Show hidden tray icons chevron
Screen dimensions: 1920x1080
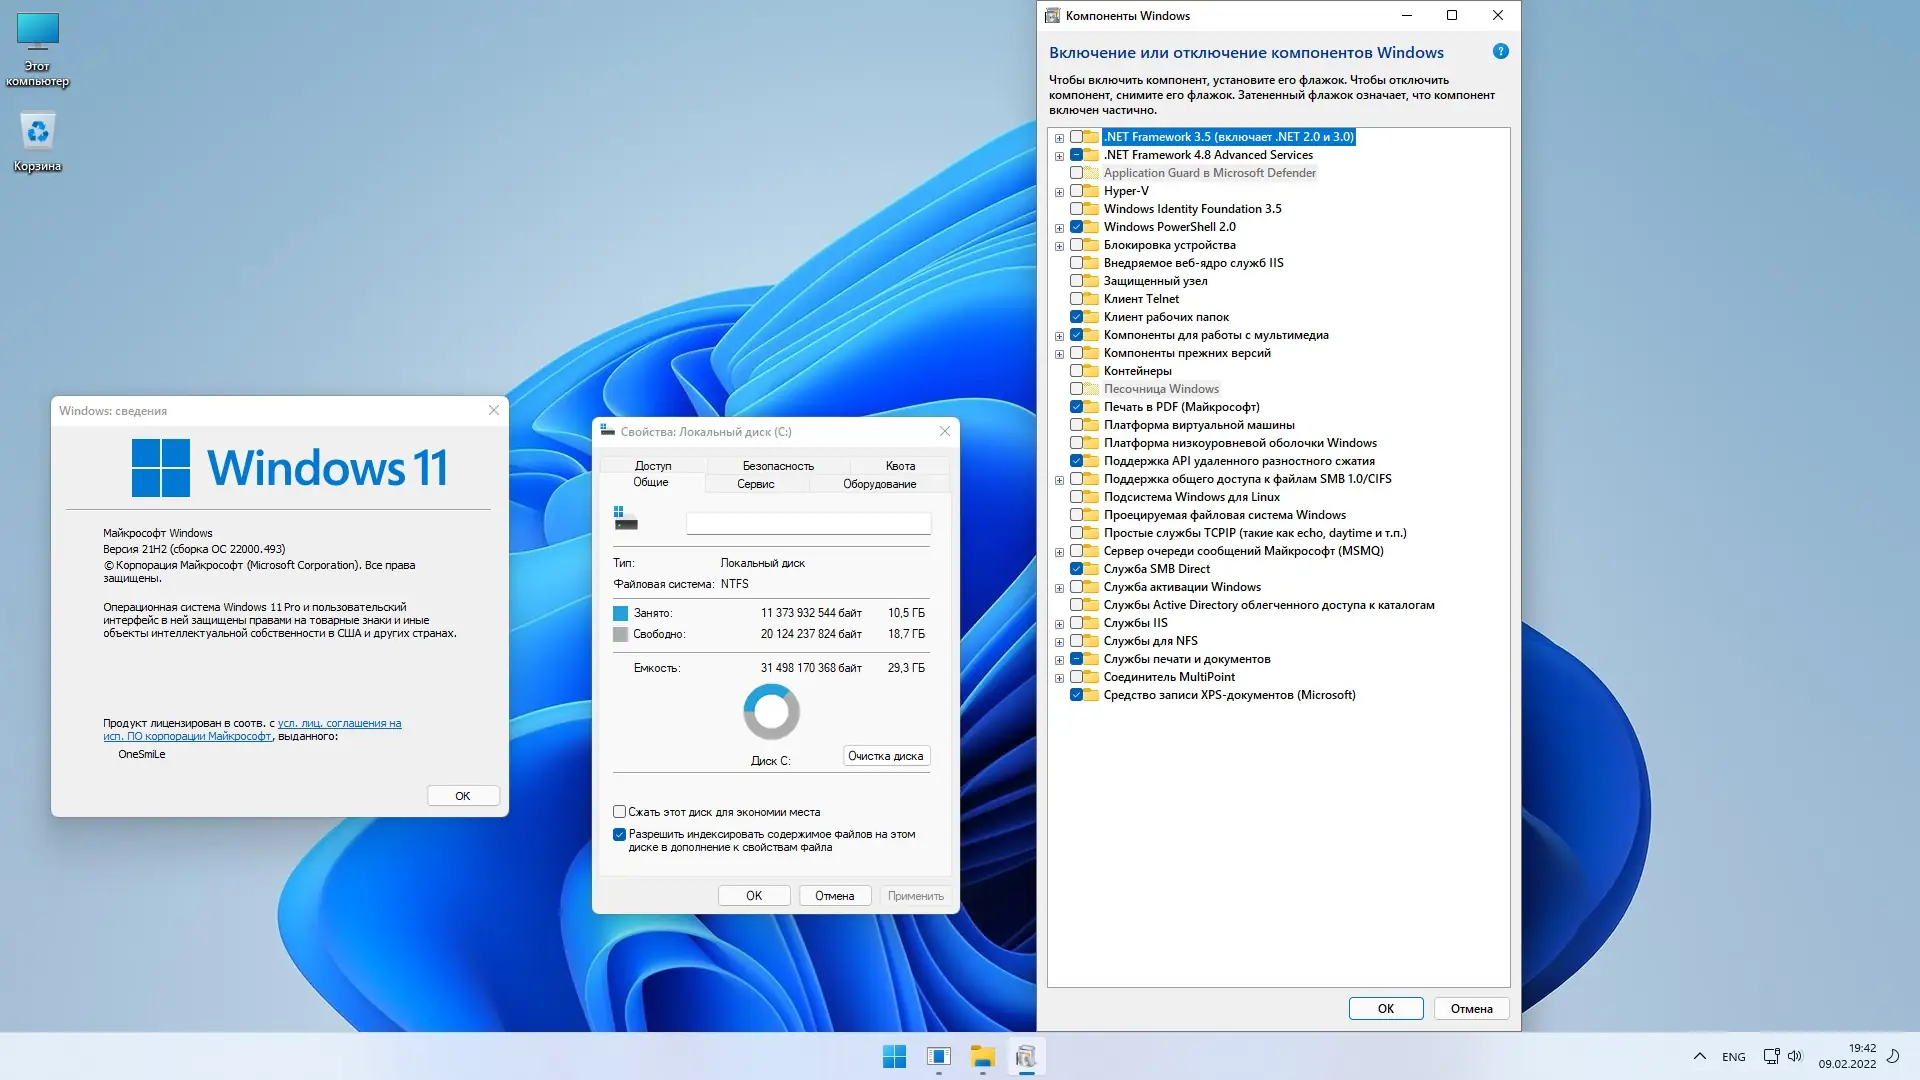click(1699, 1056)
